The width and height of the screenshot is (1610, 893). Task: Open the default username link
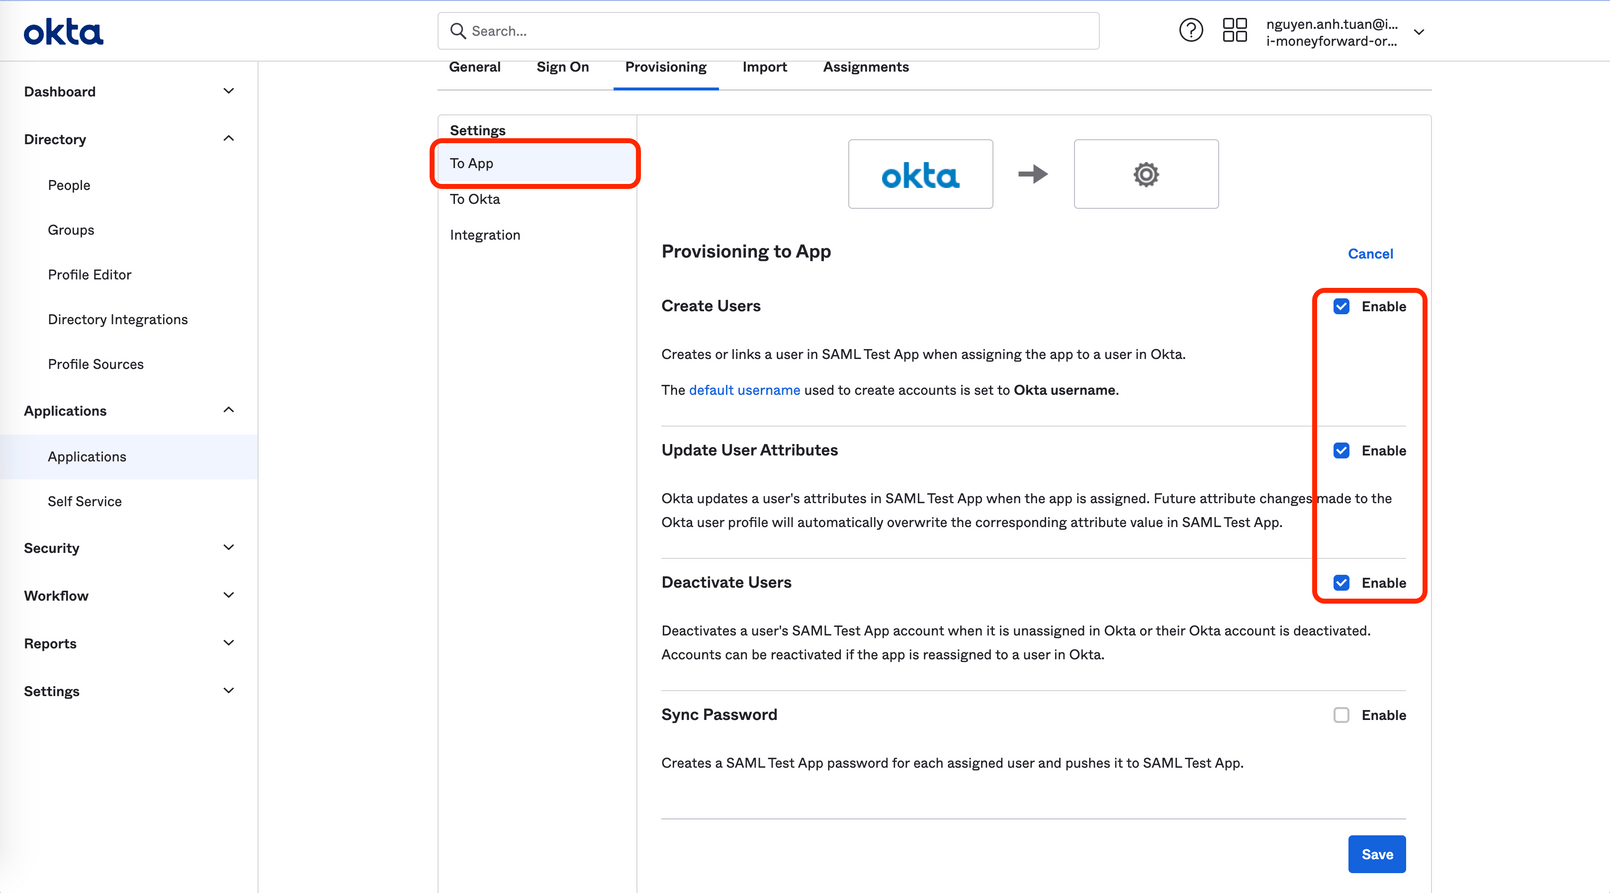[x=745, y=390]
